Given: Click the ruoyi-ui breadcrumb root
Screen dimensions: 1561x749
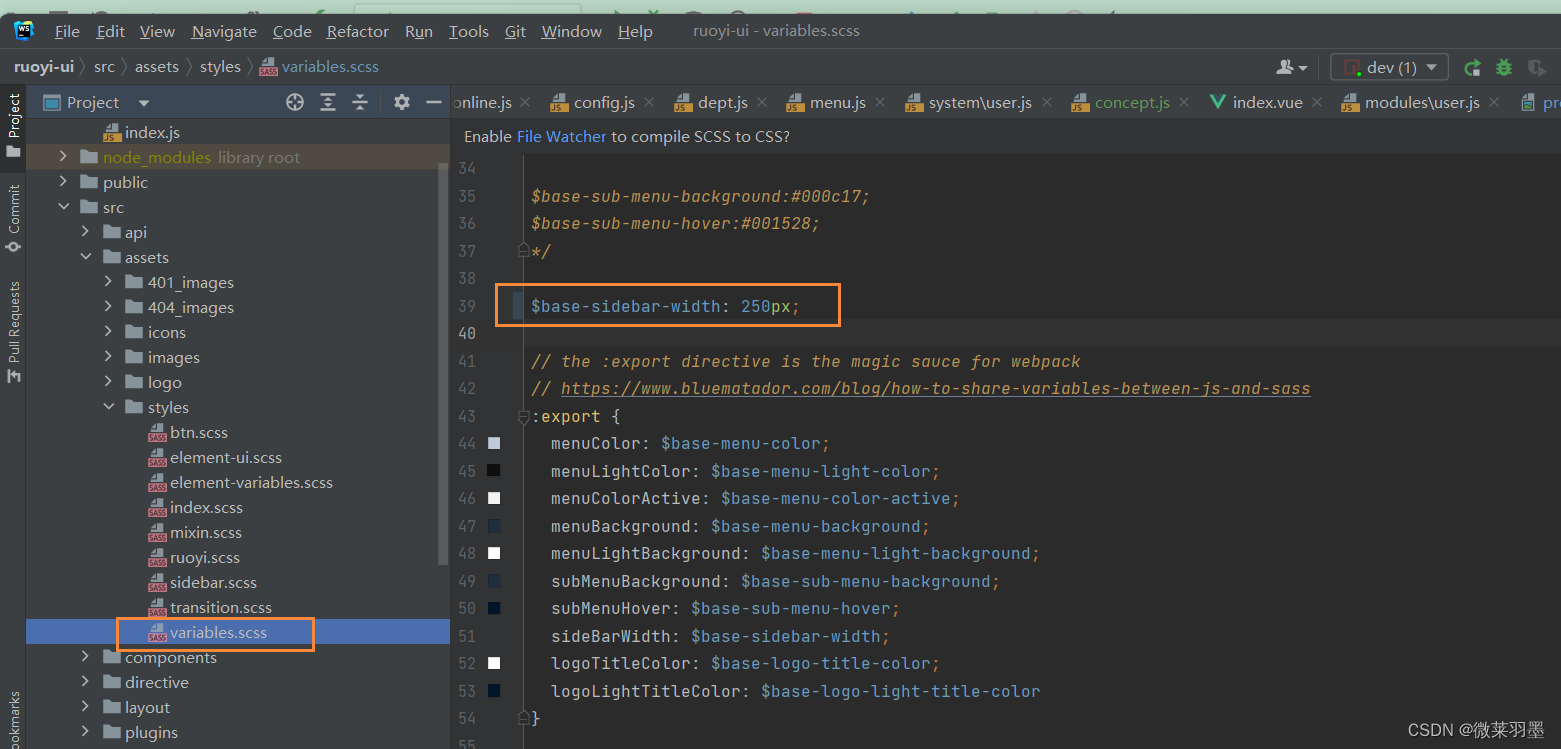Looking at the screenshot, I should coord(44,67).
